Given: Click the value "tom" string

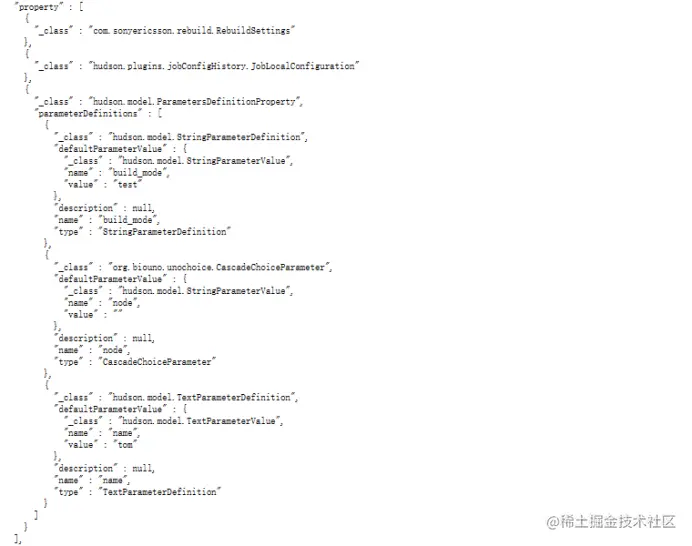Looking at the screenshot, I should pyautogui.click(x=125, y=445).
